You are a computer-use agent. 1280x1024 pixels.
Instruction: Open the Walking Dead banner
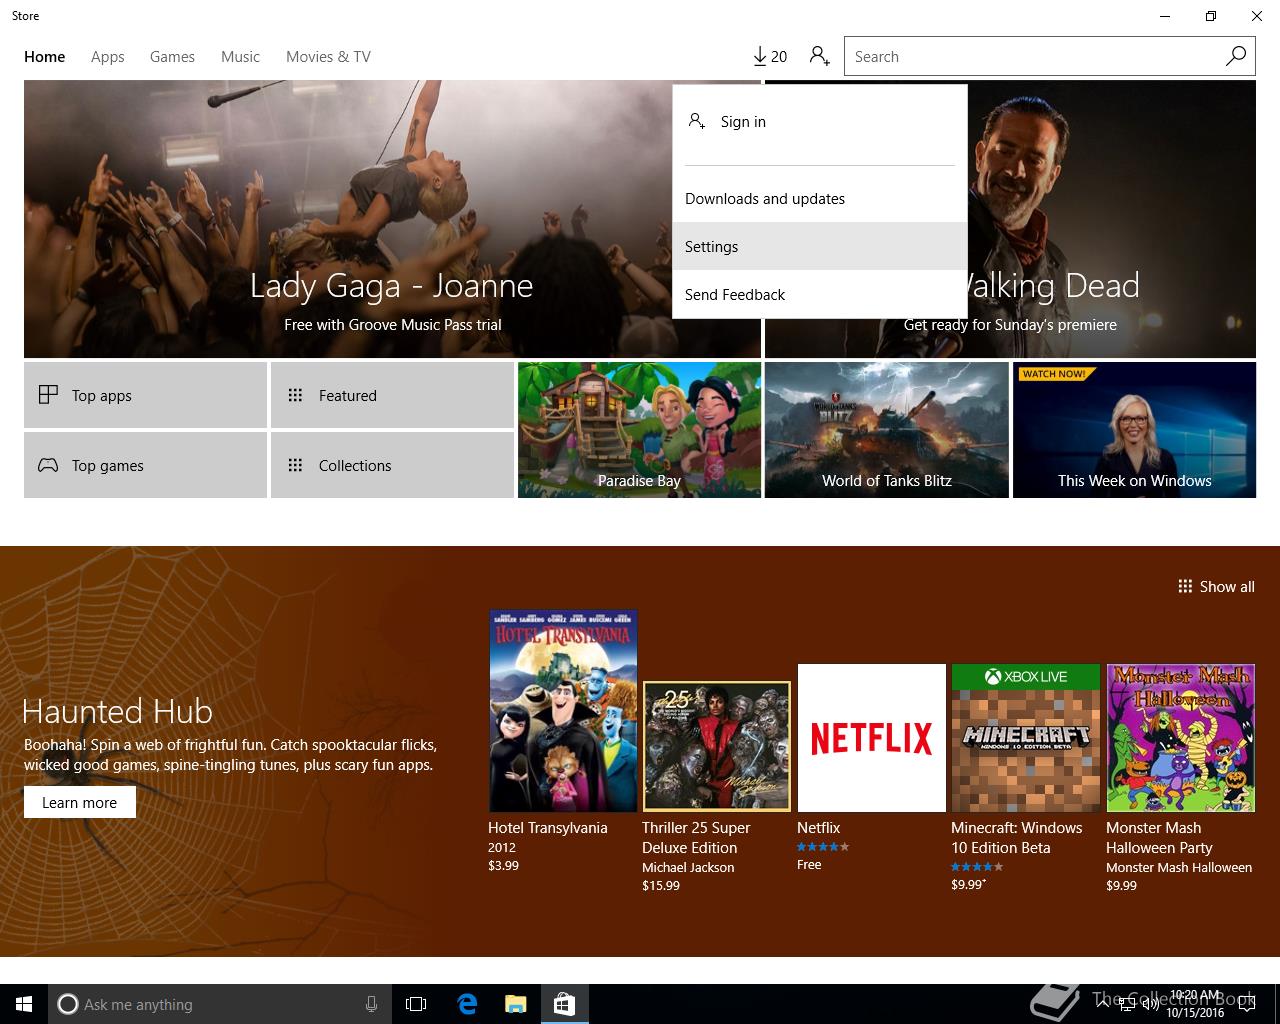(x=1111, y=219)
